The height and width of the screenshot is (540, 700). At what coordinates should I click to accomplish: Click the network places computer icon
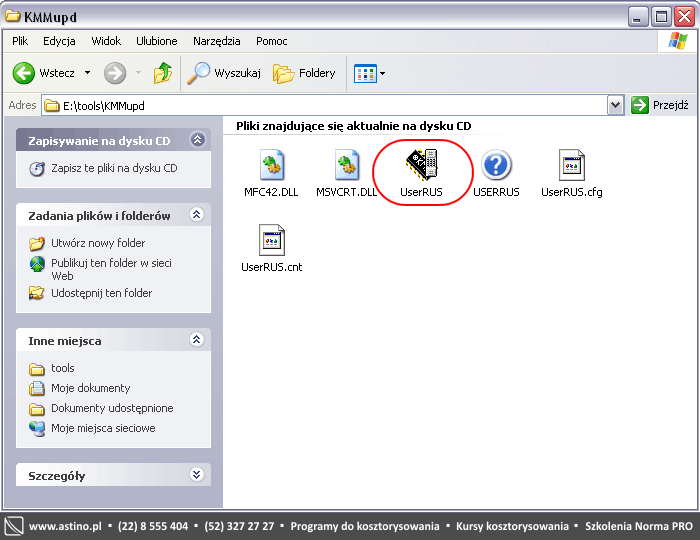click(37, 429)
